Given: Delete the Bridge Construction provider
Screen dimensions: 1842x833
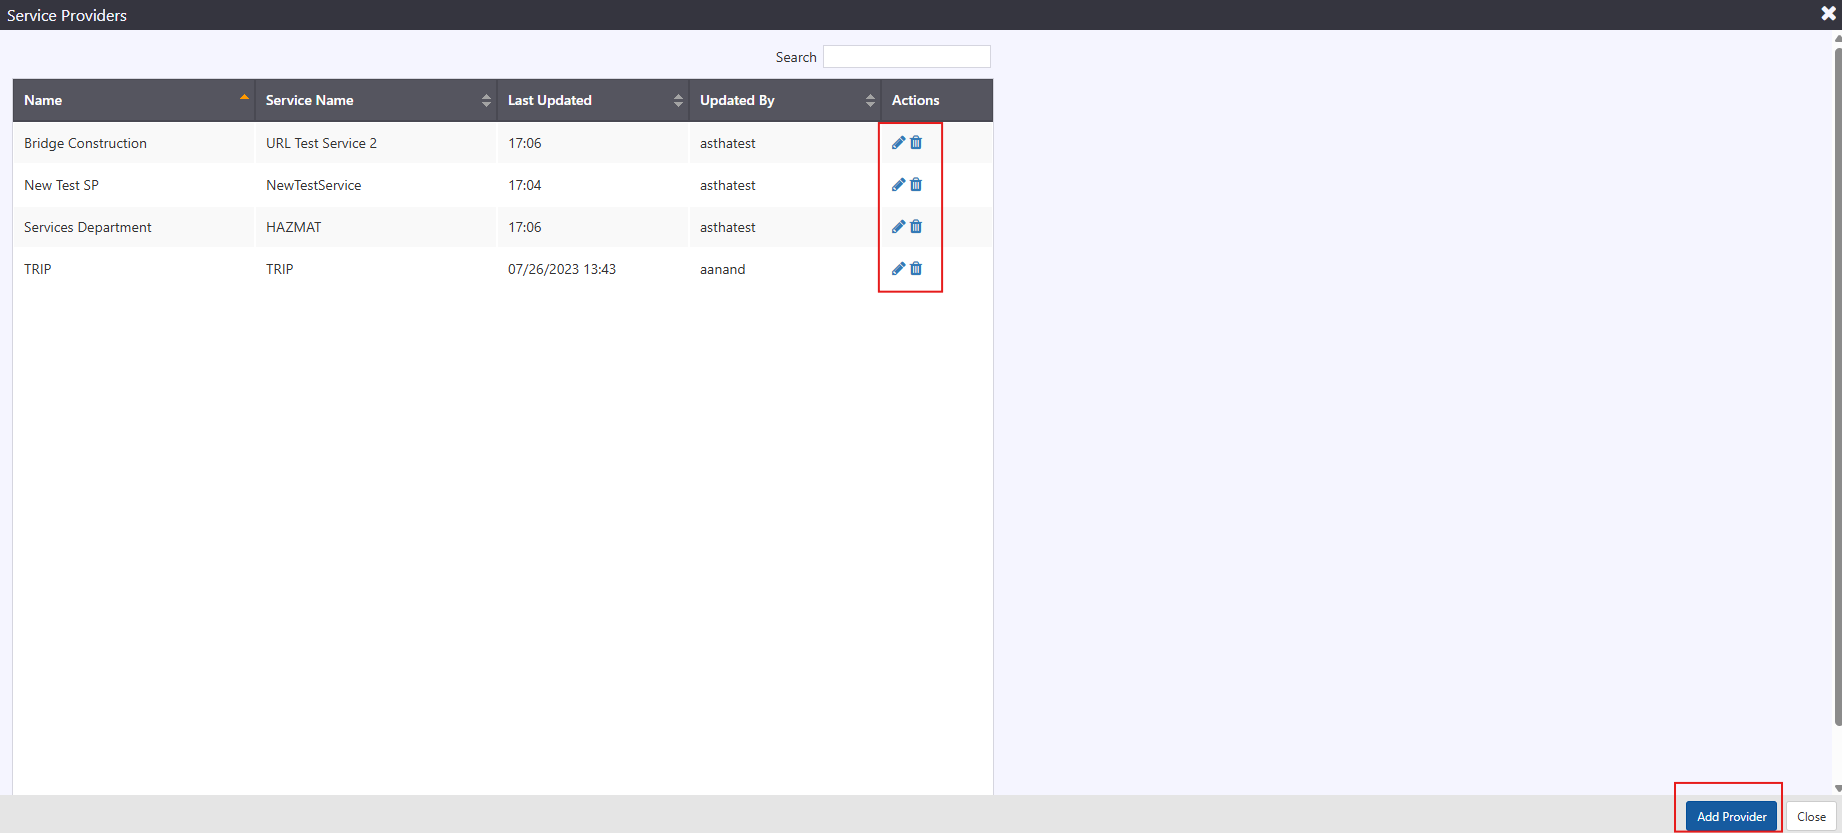Looking at the screenshot, I should click(916, 143).
